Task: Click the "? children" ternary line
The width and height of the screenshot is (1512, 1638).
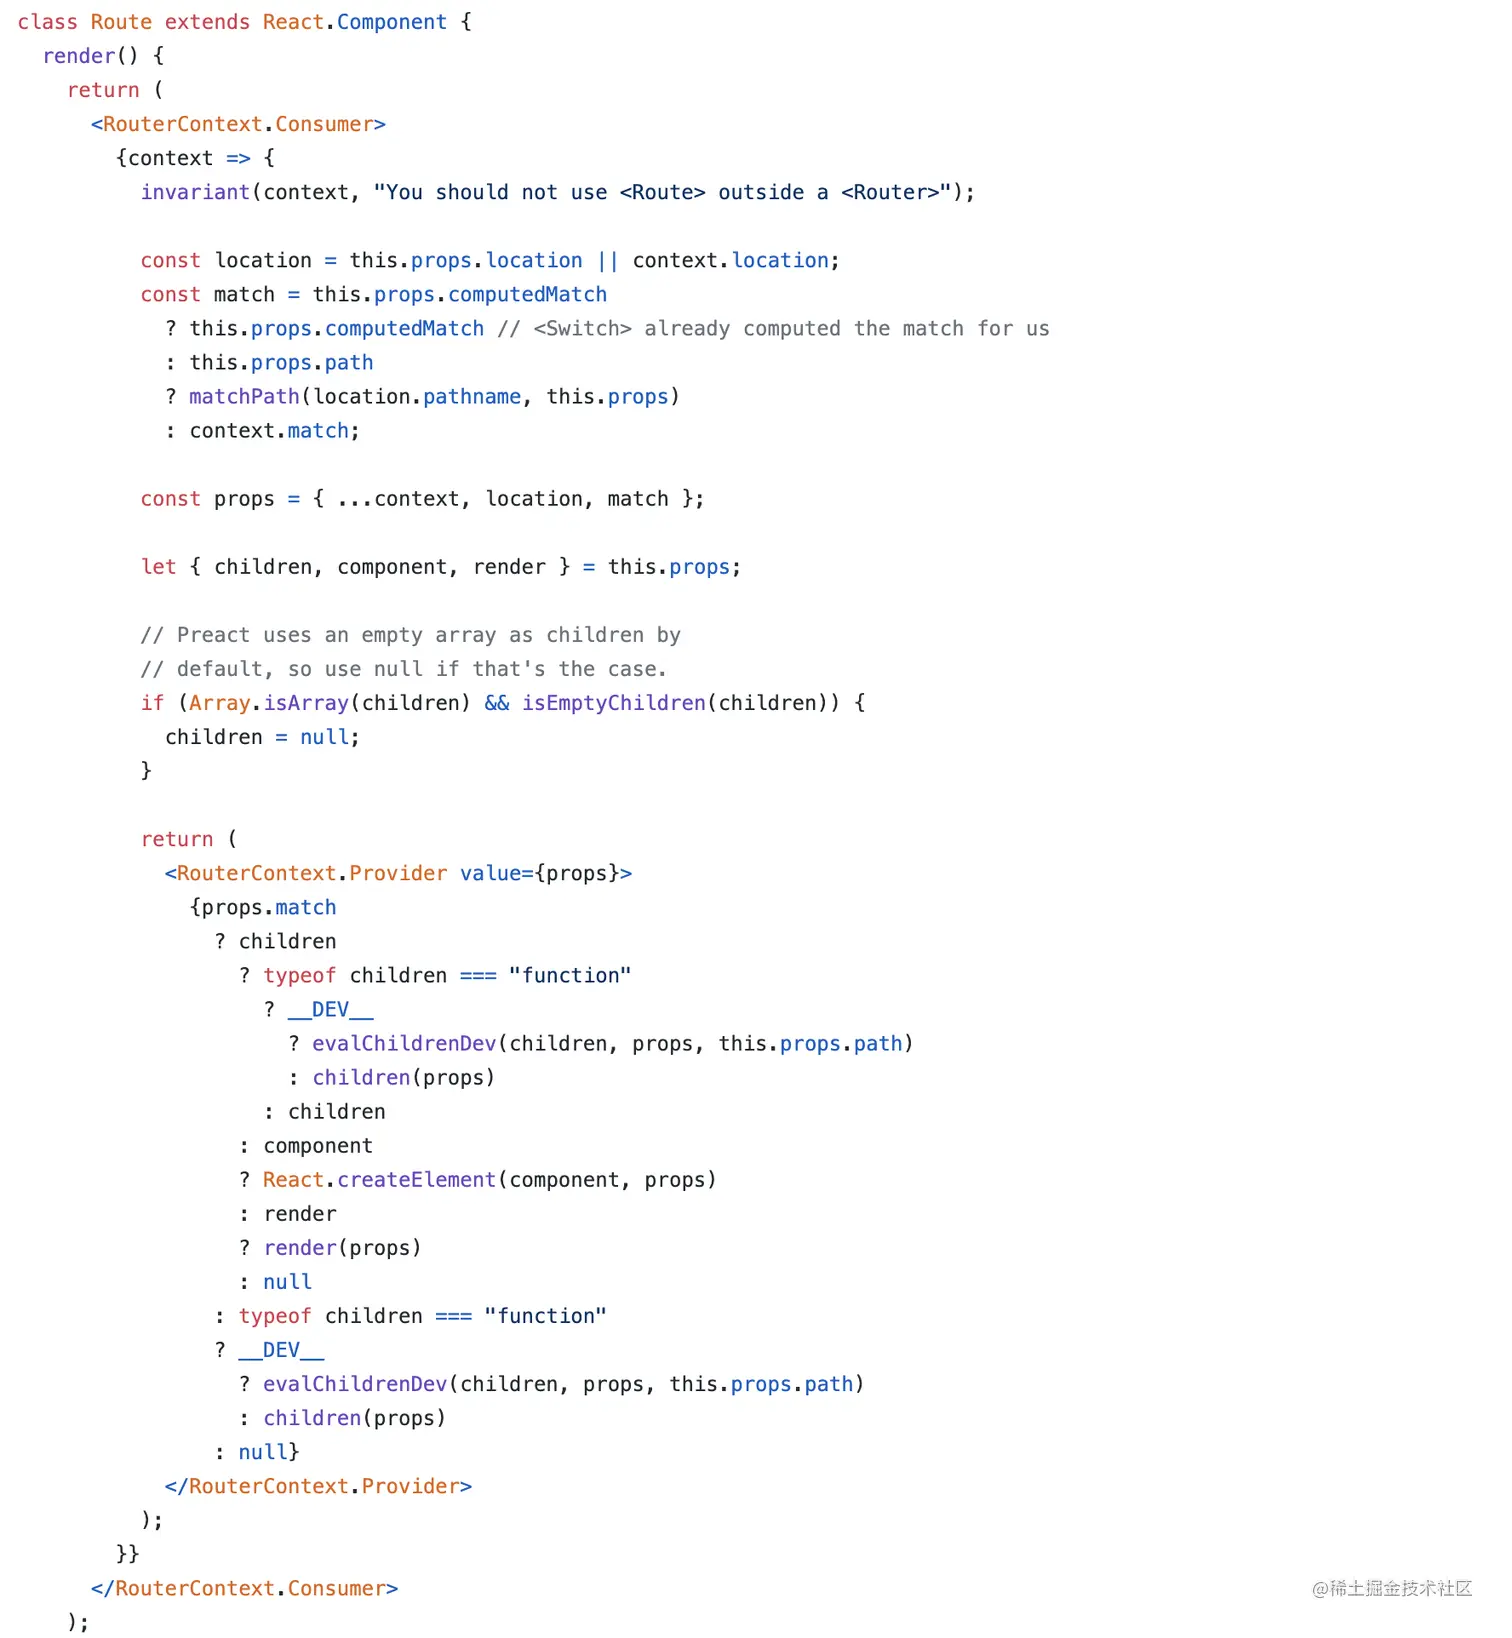Action: click(x=275, y=941)
